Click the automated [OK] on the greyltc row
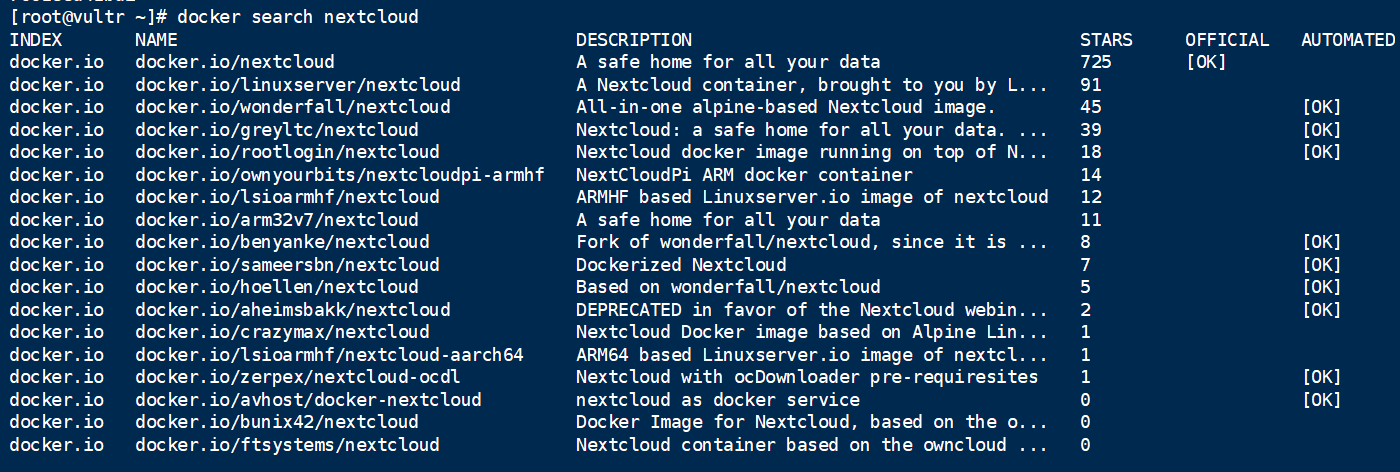1400x472 pixels. [1321, 130]
